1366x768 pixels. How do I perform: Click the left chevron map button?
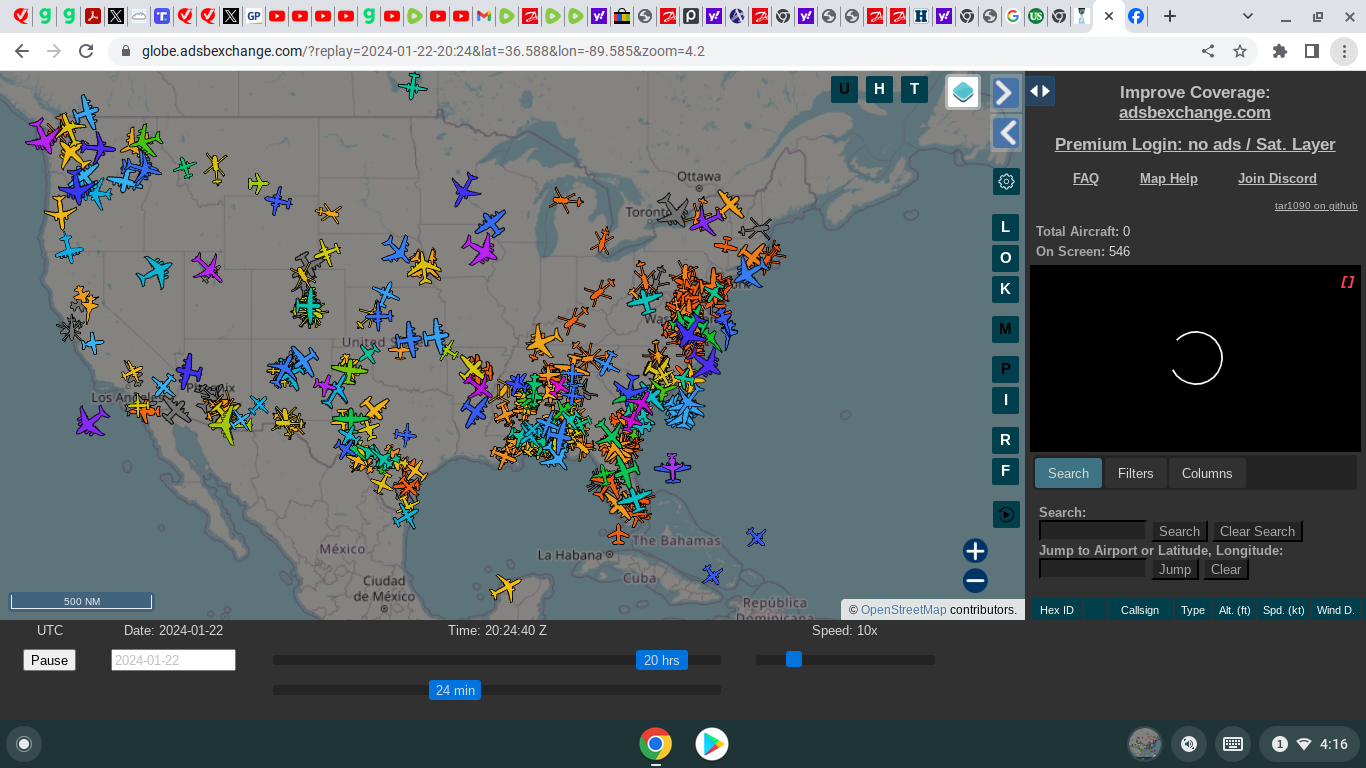[1006, 132]
